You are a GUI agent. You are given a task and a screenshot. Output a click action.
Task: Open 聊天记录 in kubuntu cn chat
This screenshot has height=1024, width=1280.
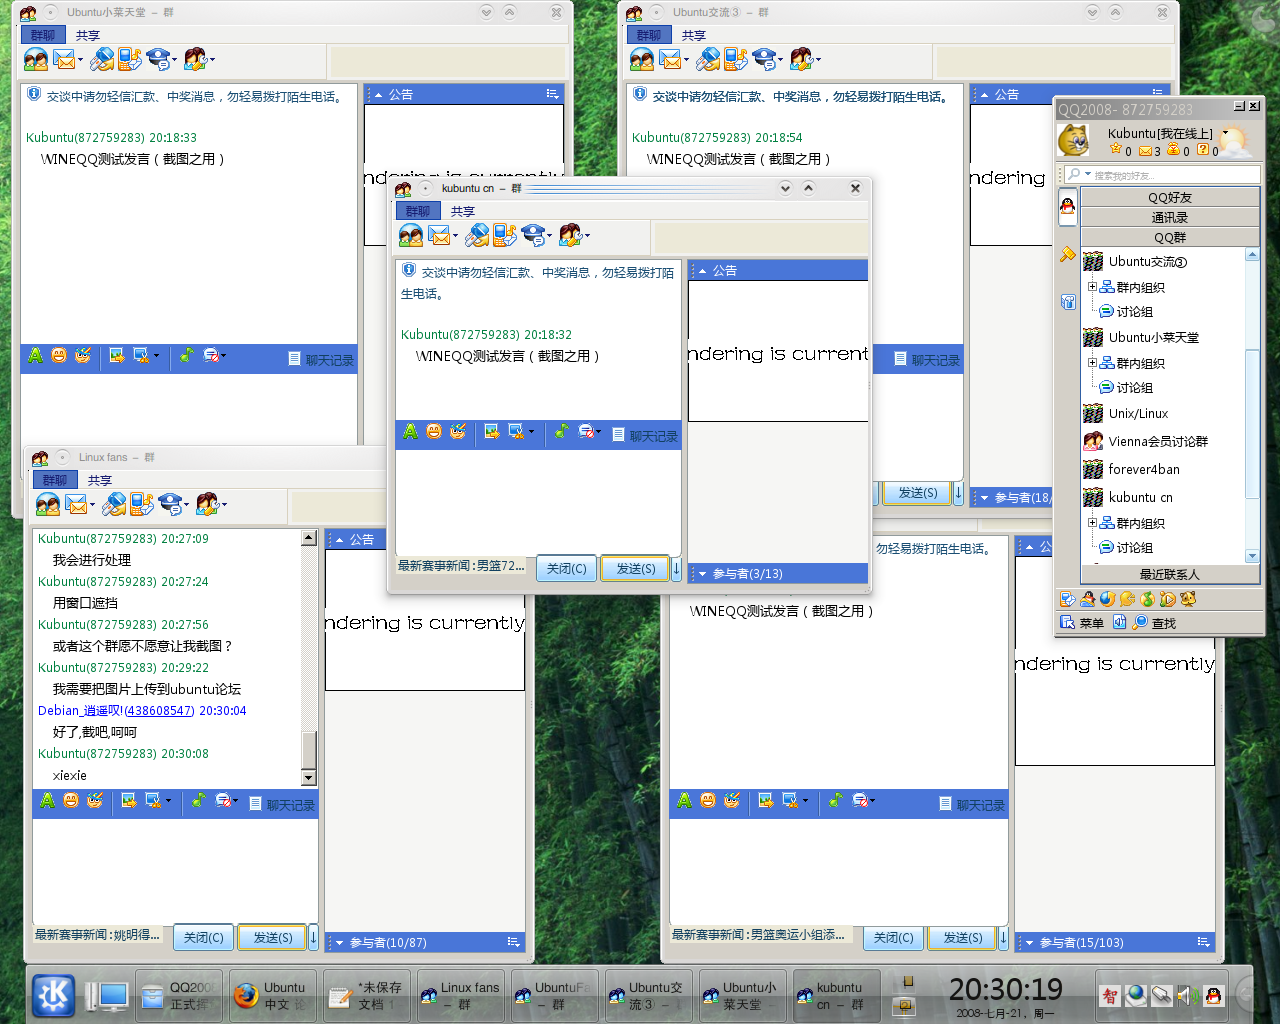645,435
